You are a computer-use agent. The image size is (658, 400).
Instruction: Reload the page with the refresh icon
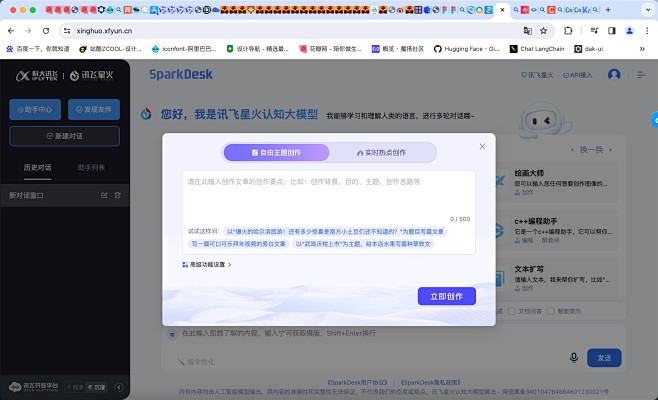tap(46, 31)
